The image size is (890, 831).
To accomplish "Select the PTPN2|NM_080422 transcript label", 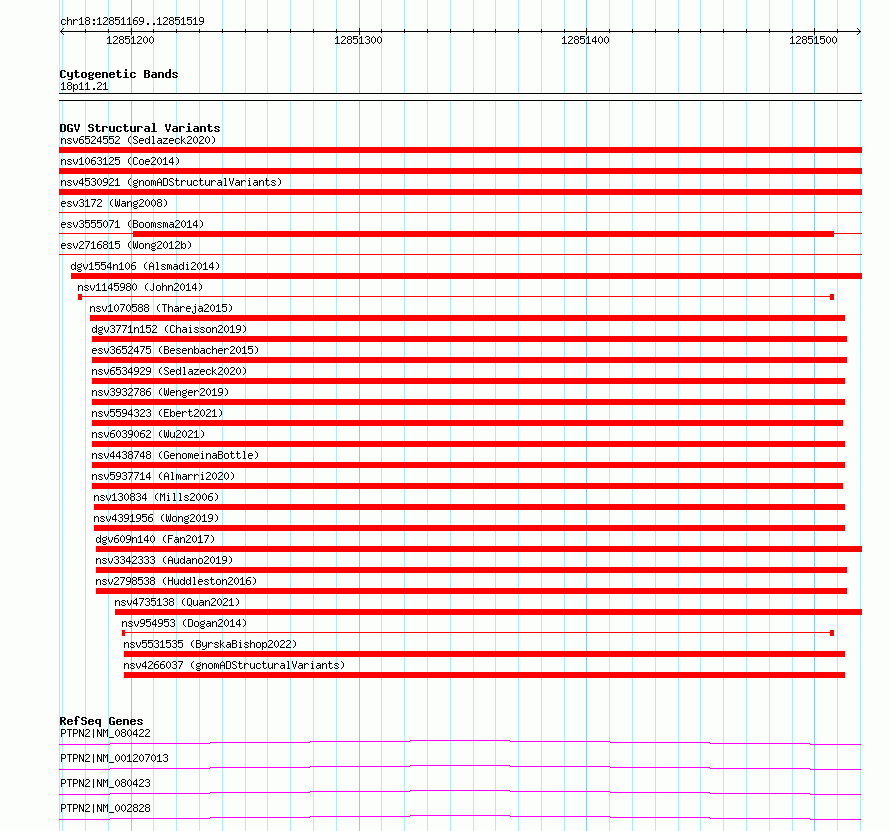I will (x=106, y=733).
